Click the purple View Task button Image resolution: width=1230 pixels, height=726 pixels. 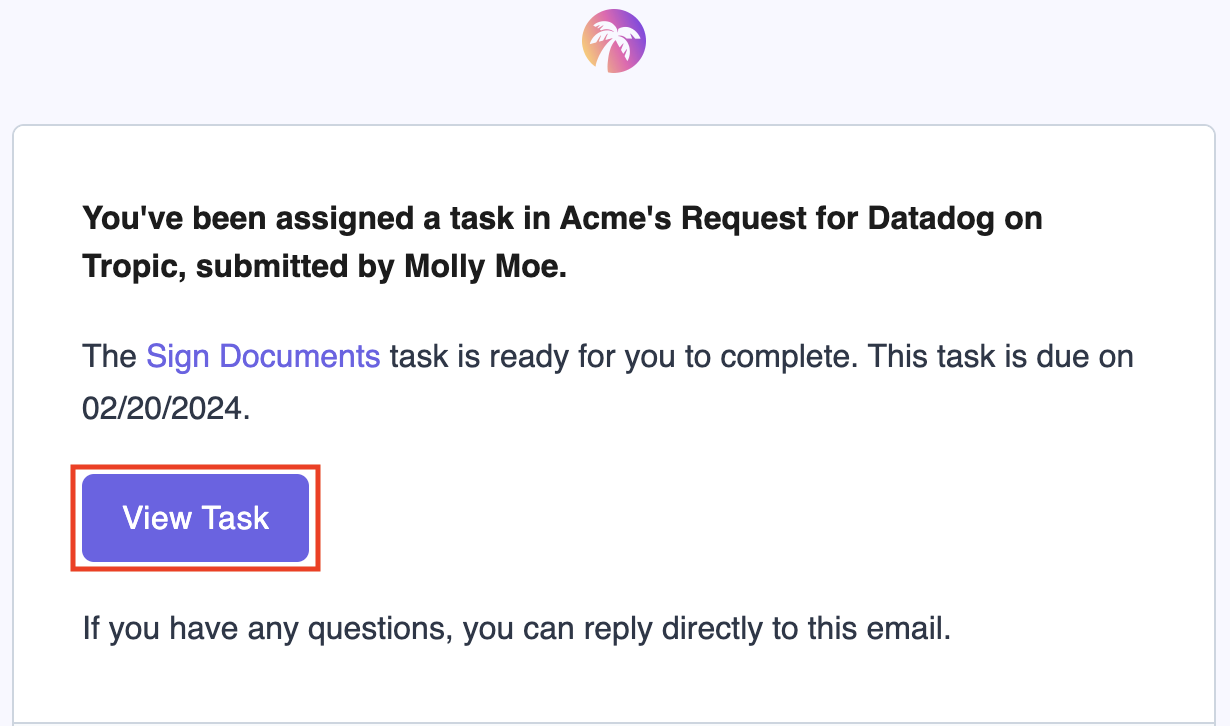point(195,517)
